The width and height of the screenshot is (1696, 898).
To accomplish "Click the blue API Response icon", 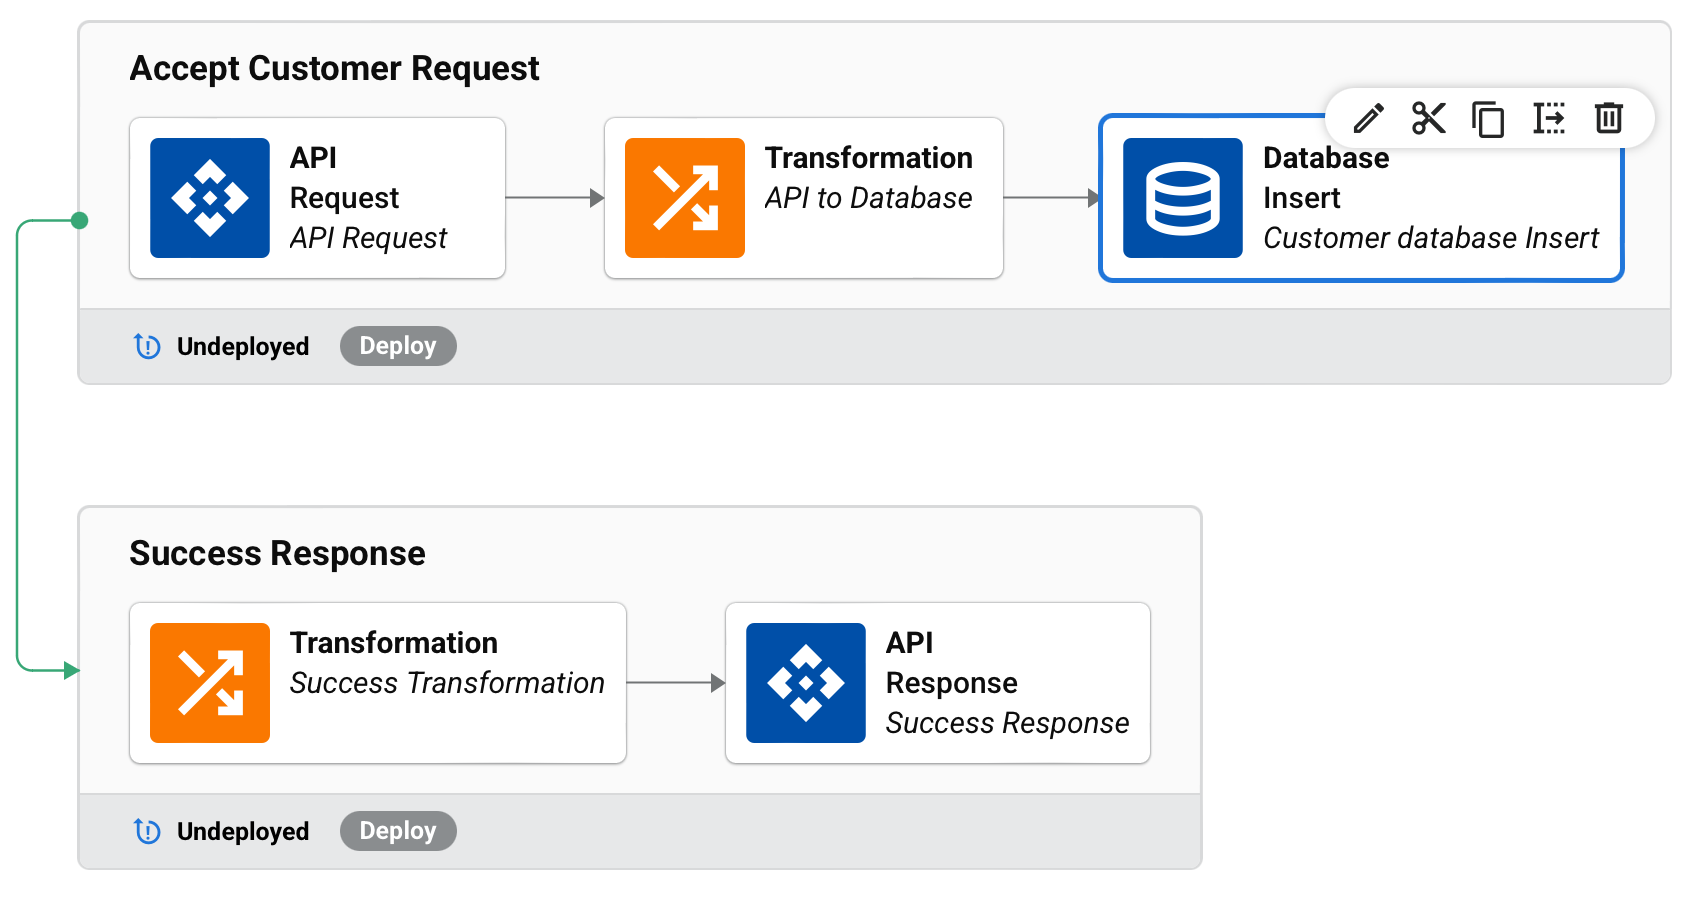I will (806, 683).
